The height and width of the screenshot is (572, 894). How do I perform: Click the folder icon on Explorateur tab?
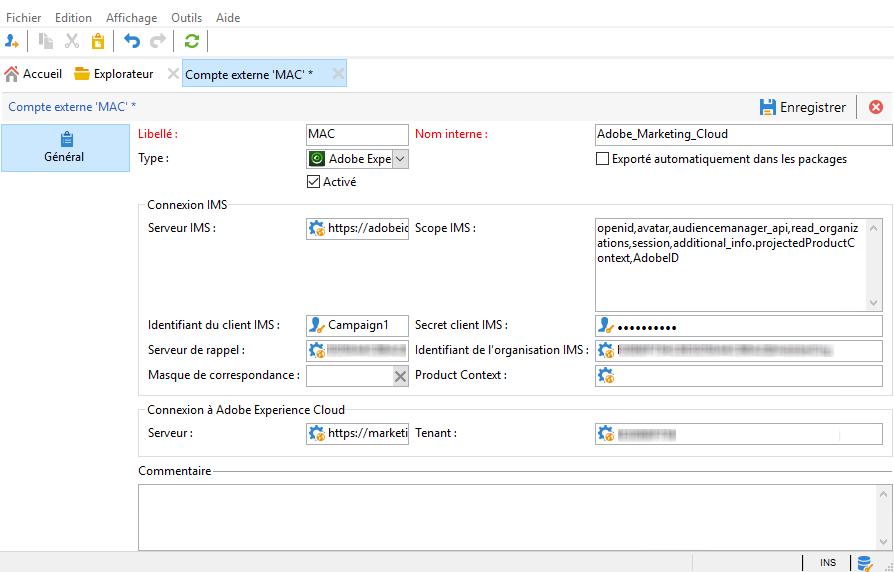pos(82,74)
